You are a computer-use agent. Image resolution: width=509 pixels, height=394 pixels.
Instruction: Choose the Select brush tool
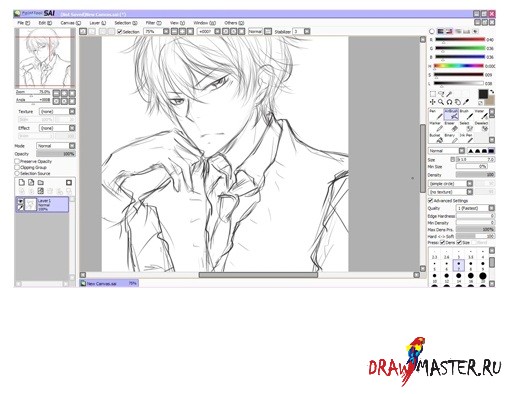coord(466,127)
